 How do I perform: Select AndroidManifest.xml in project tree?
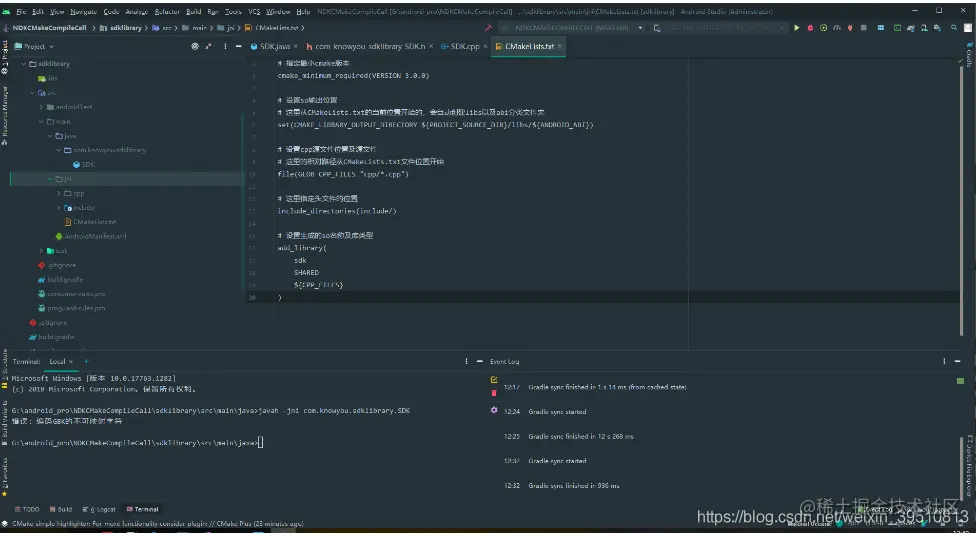(91, 236)
